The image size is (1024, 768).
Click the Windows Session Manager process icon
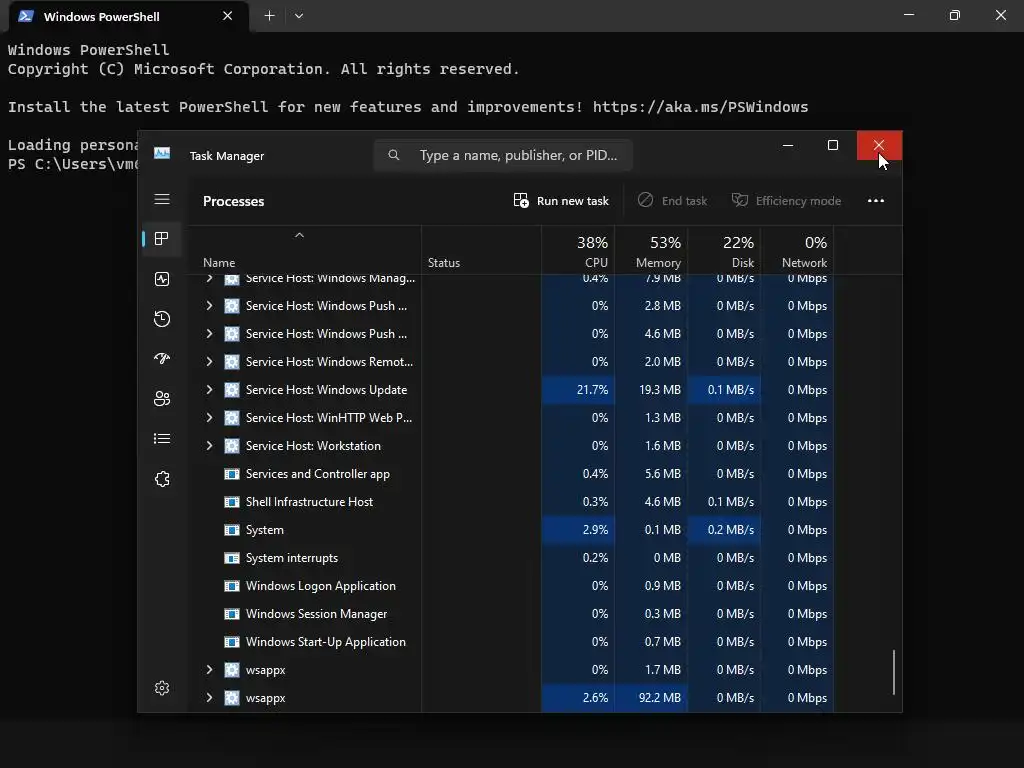[232, 614]
